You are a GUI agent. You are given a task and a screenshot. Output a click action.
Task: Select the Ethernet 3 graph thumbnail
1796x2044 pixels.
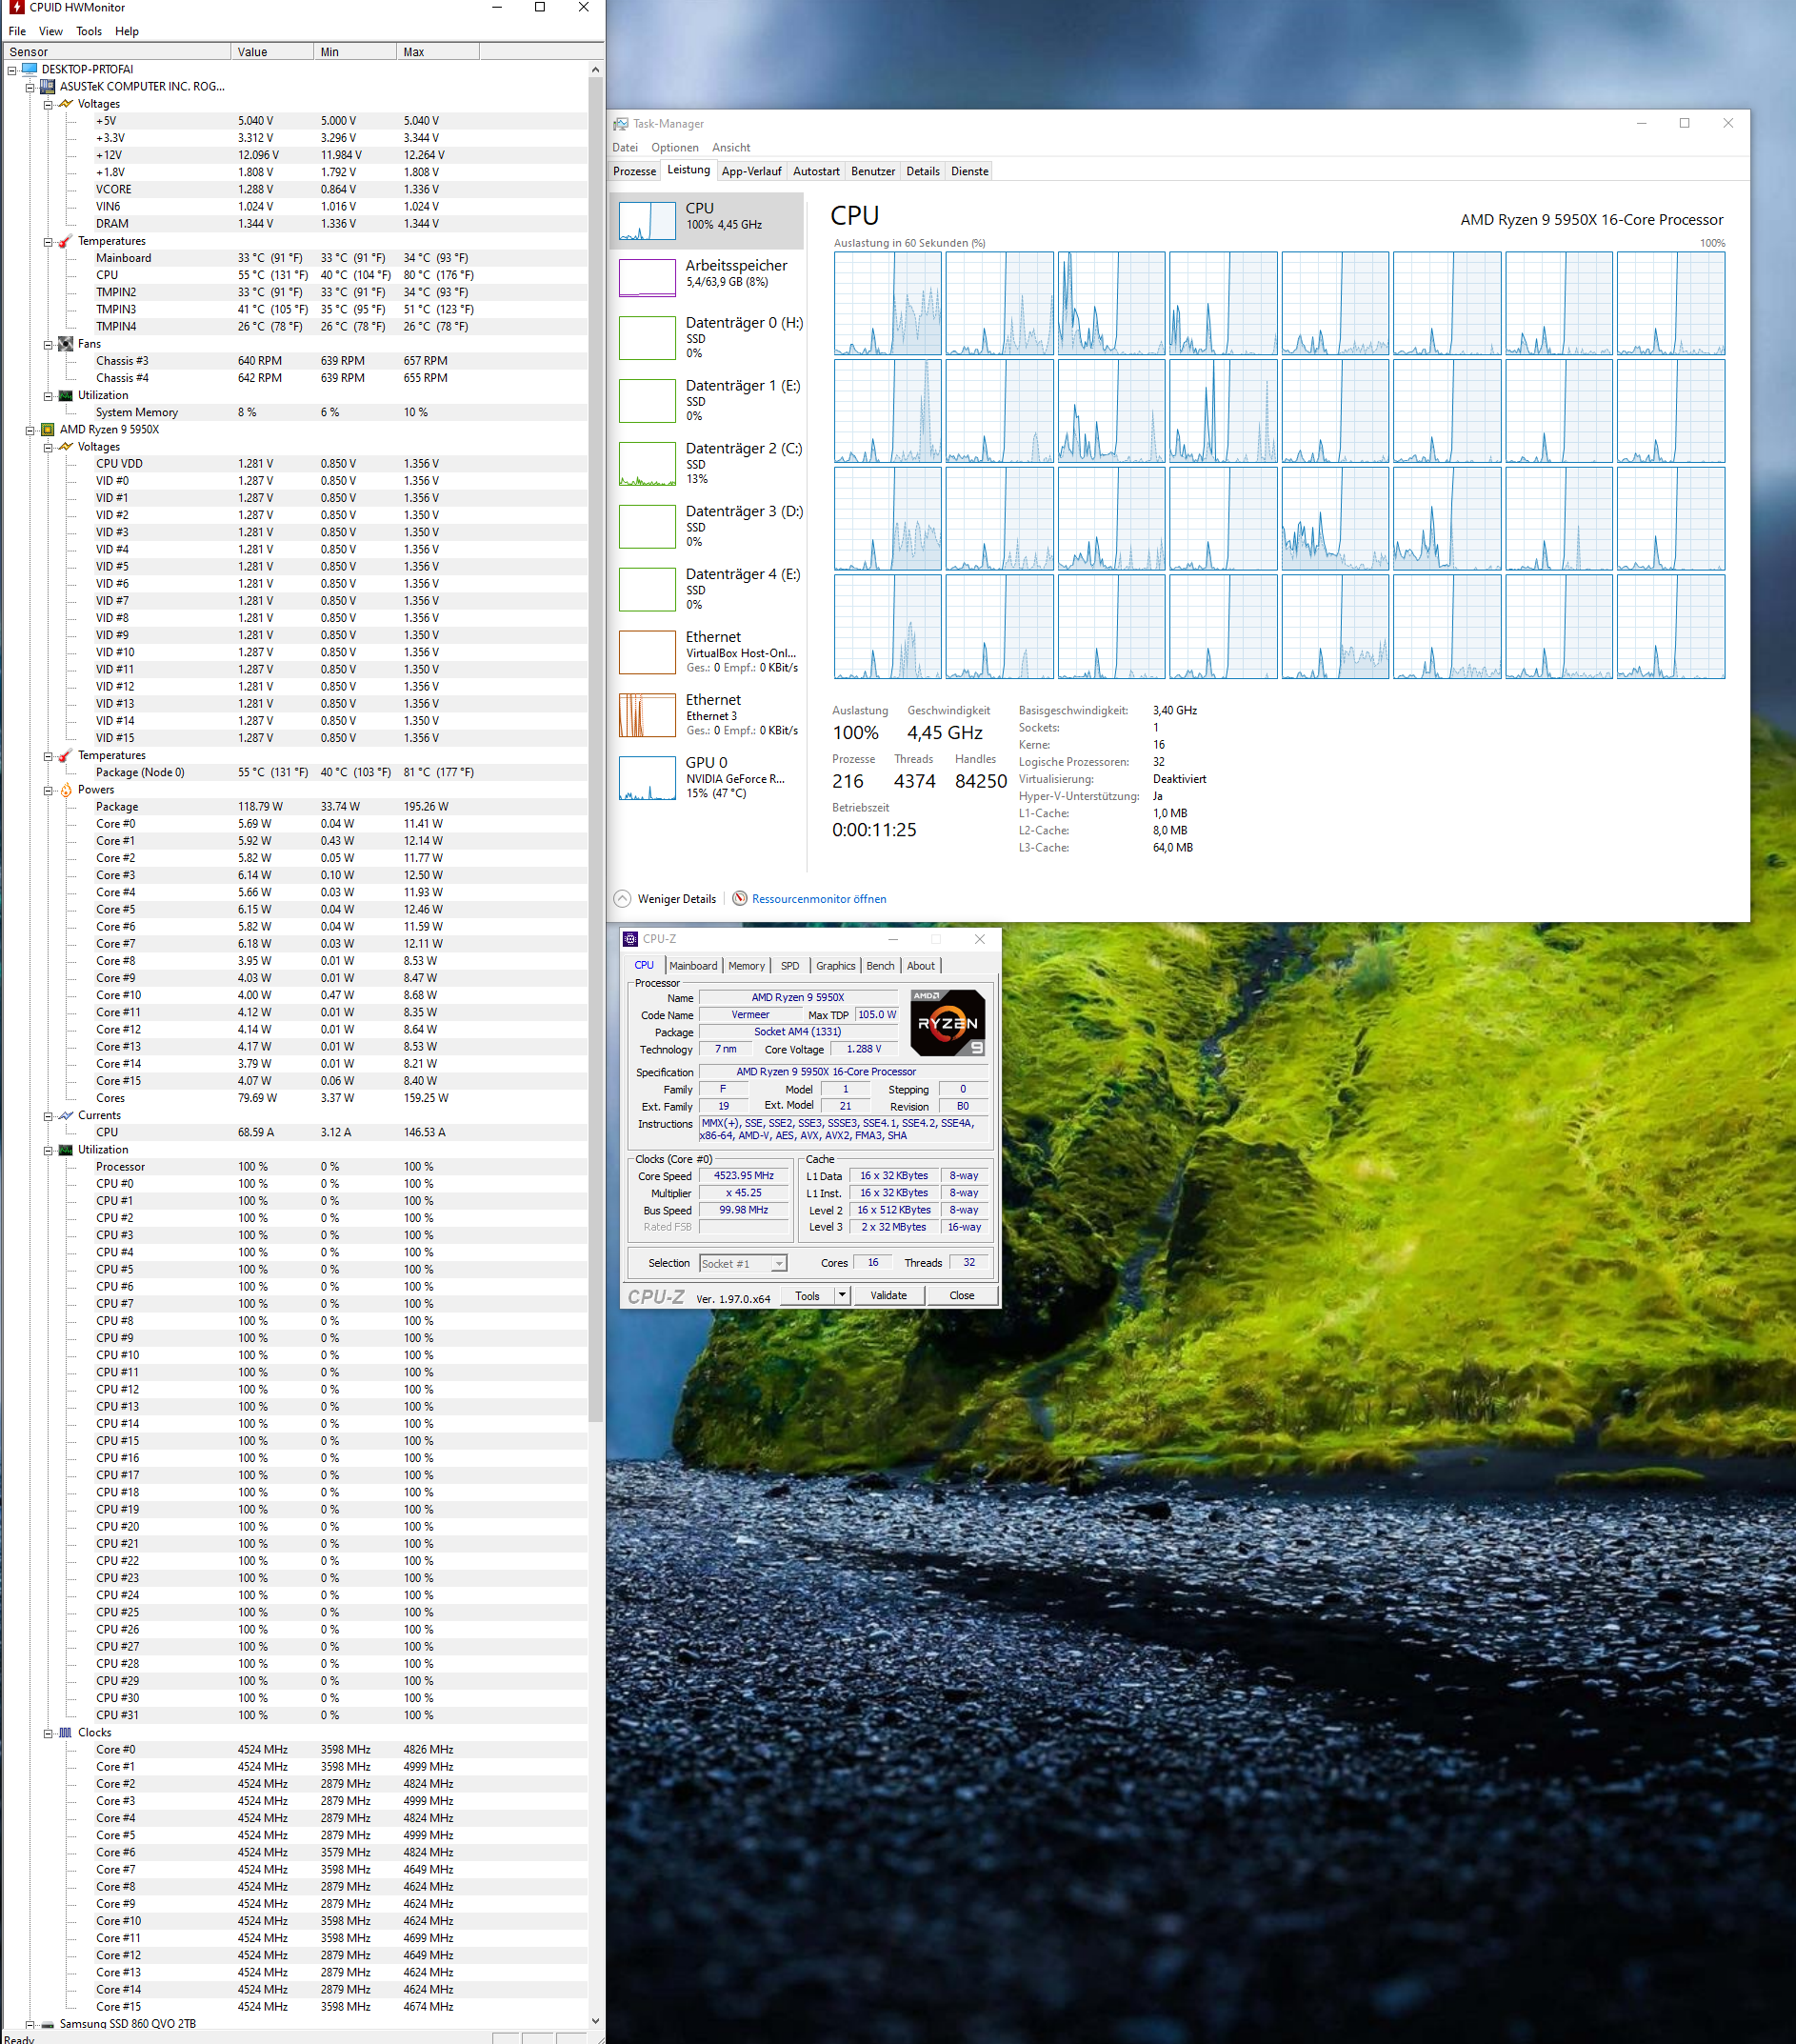pyautogui.click(x=647, y=715)
